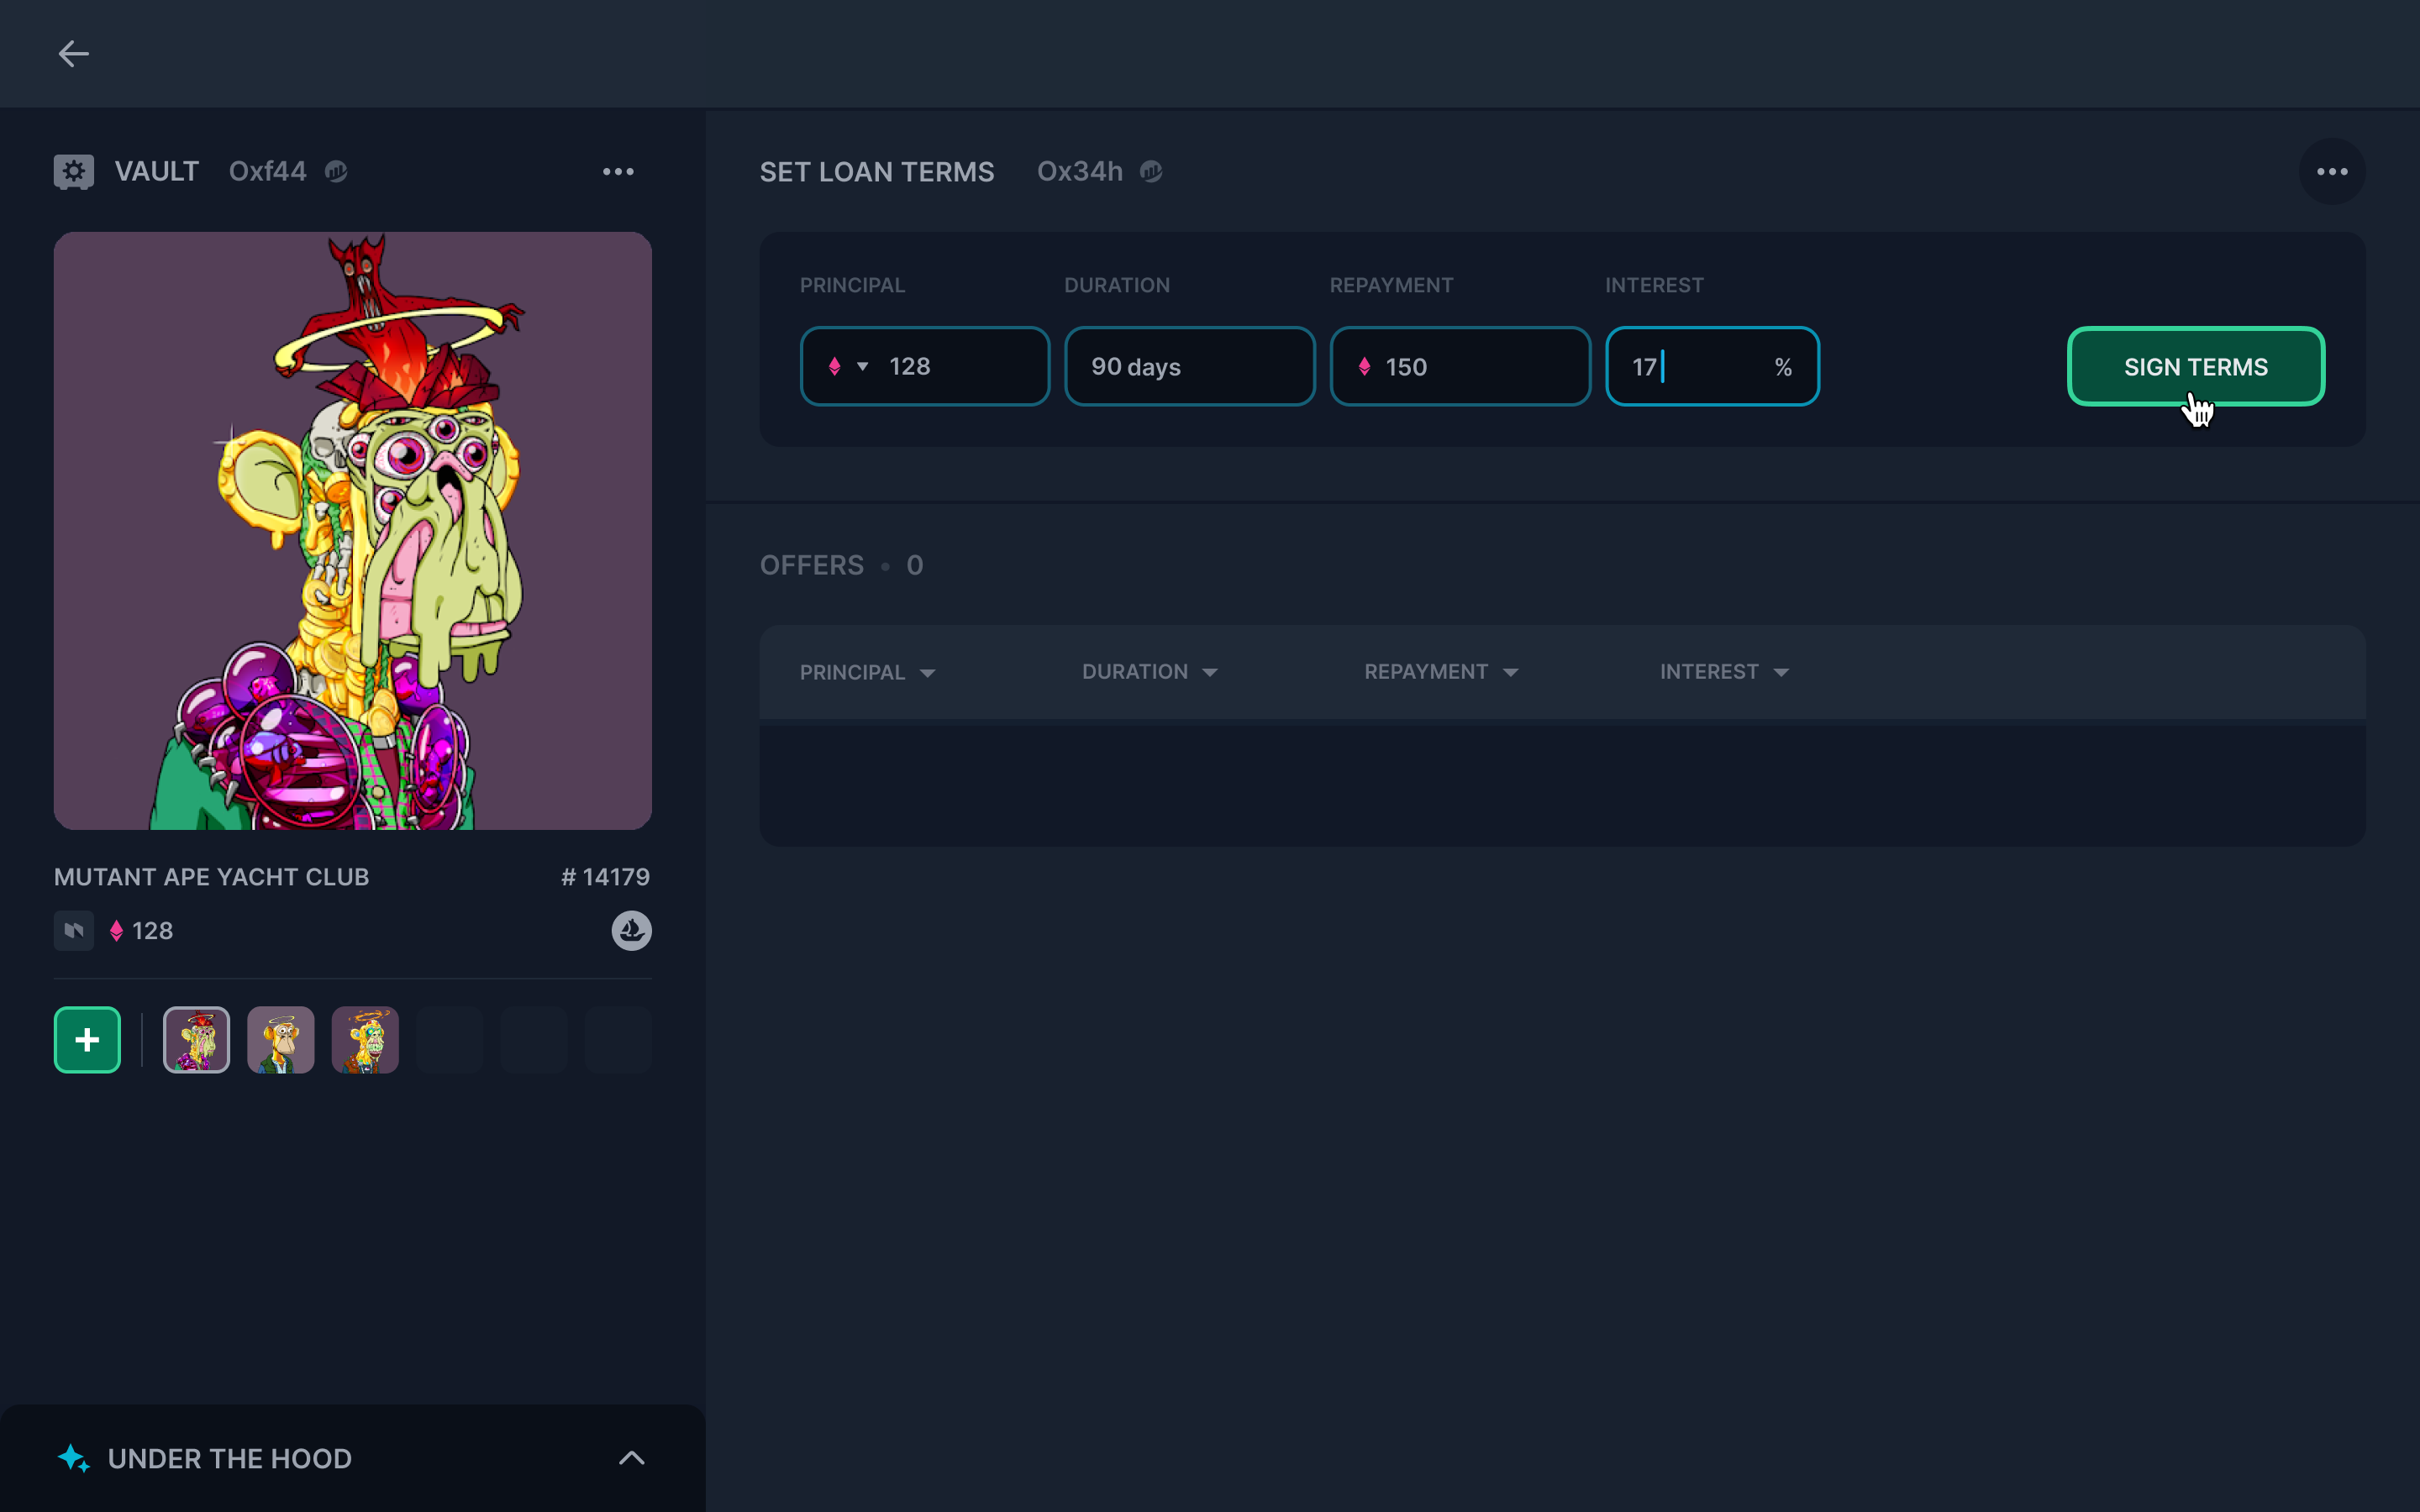The image size is (2420, 1512).
Task: Open the OpenSea link icon
Action: tap(631, 931)
